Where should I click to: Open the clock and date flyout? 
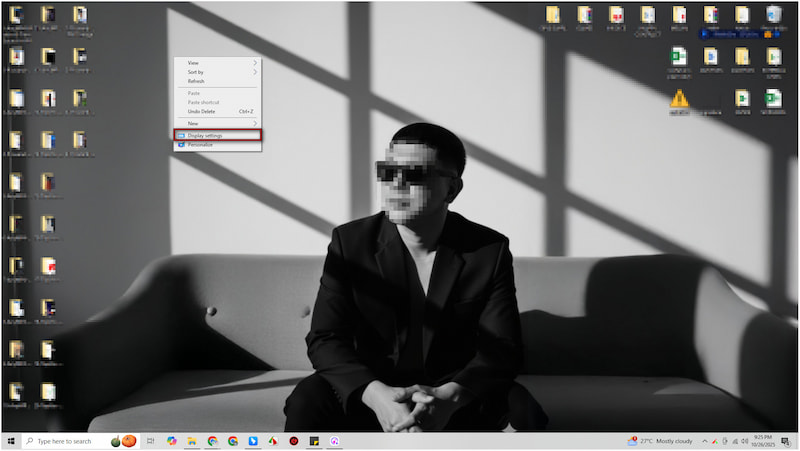pyautogui.click(x=765, y=441)
